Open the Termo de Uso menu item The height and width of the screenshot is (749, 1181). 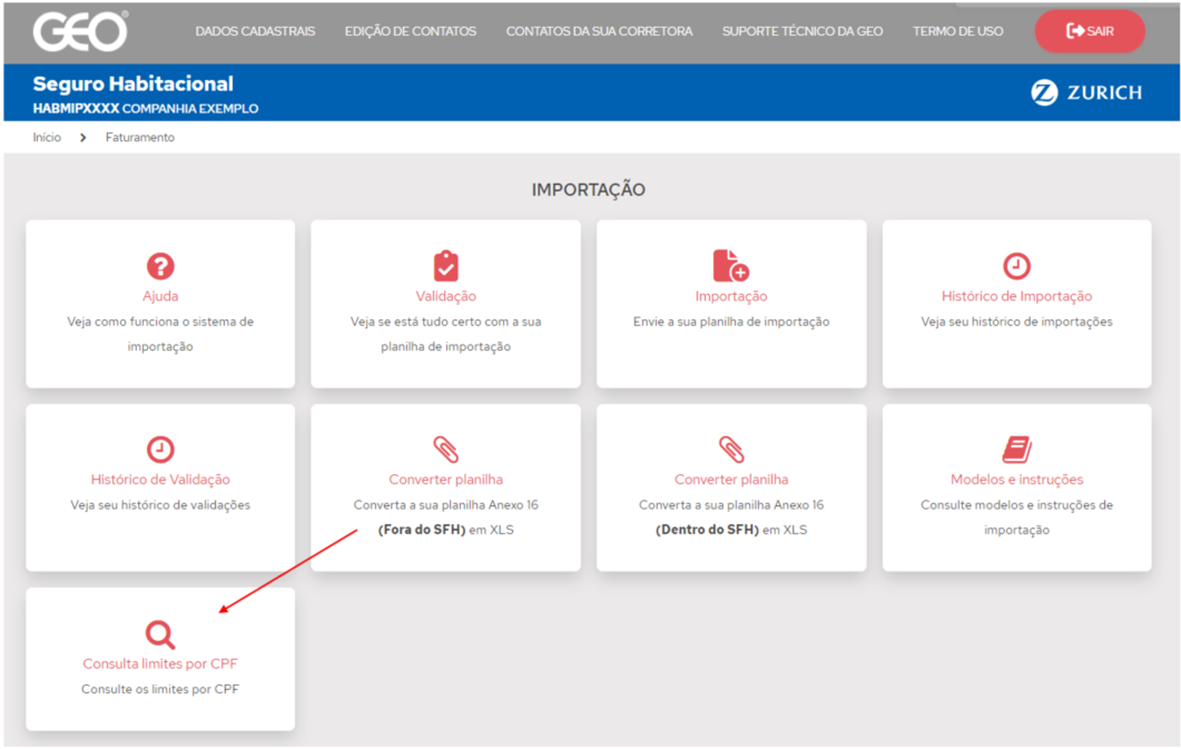point(957,31)
